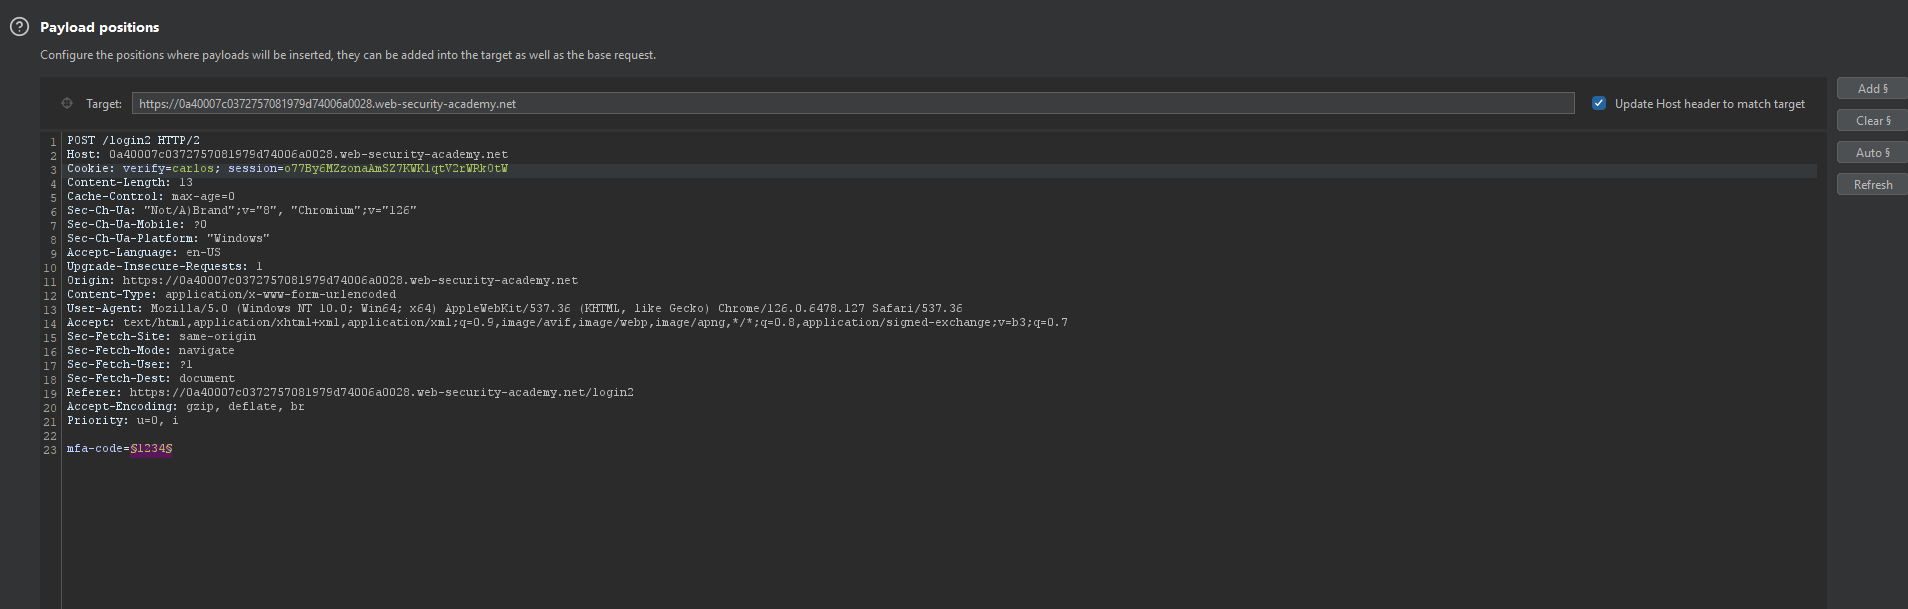Image resolution: width=1908 pixels, height=609 pixels.
Task: Hit the Refresh button
Action: click(1871, 185)
